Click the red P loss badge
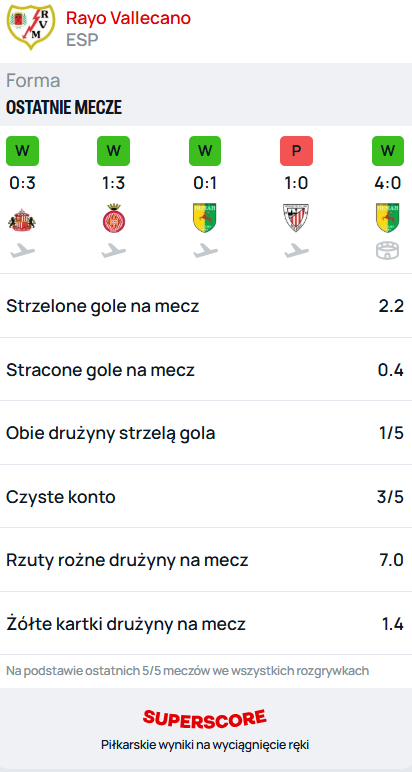 point(296,151)
